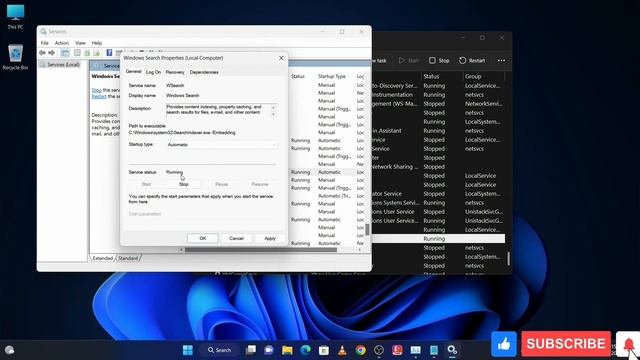Sort by Group column in Task Manager
The width and height of the screenshot is (640, 360).
(x=473, y=76)
